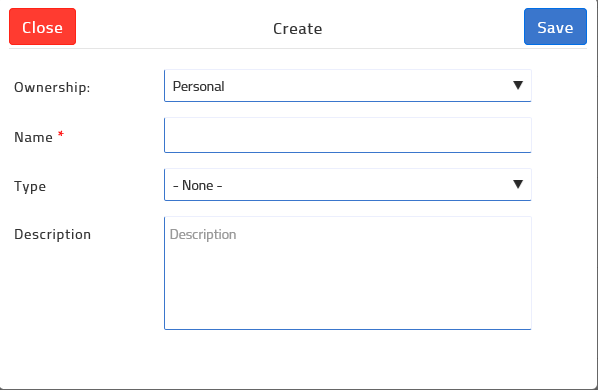Image resolution: width=598 pixels, height=390 pixels.
Task: Click inside the Description text area
Action: pyautogui.click(x=347, y=273)
